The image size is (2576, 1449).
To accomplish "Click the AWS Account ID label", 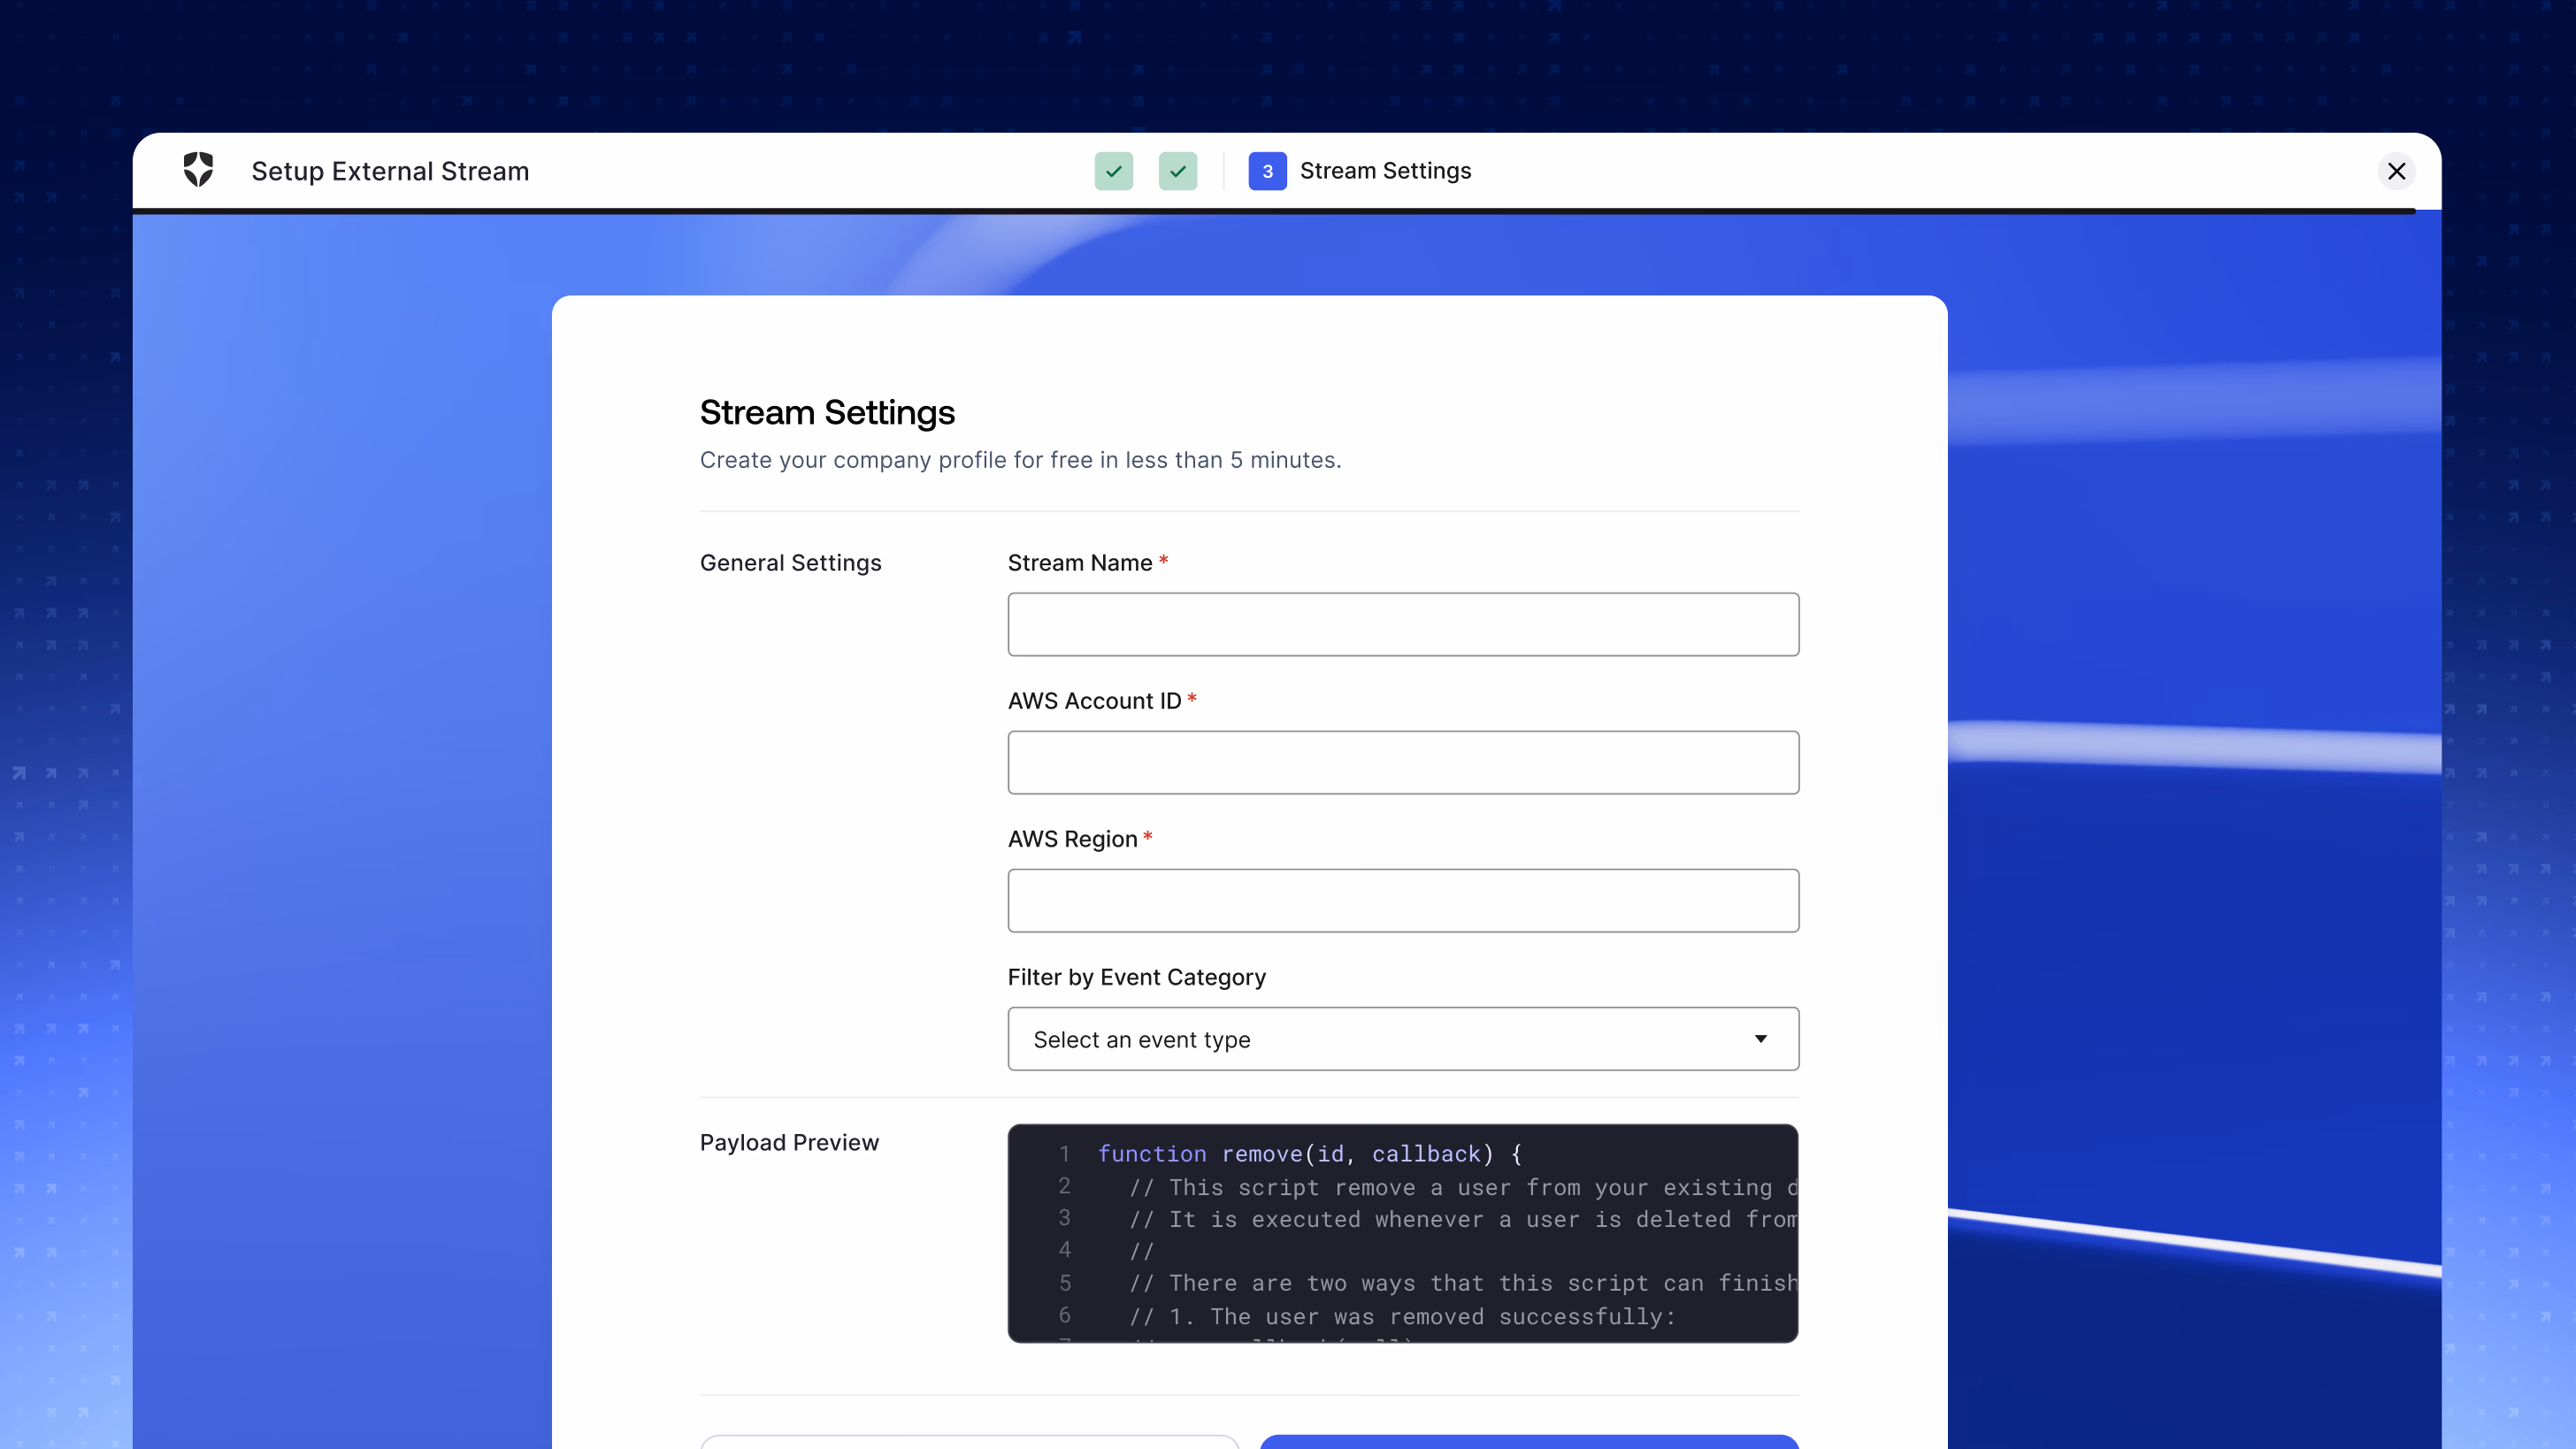I will [x=1094, y=701].
